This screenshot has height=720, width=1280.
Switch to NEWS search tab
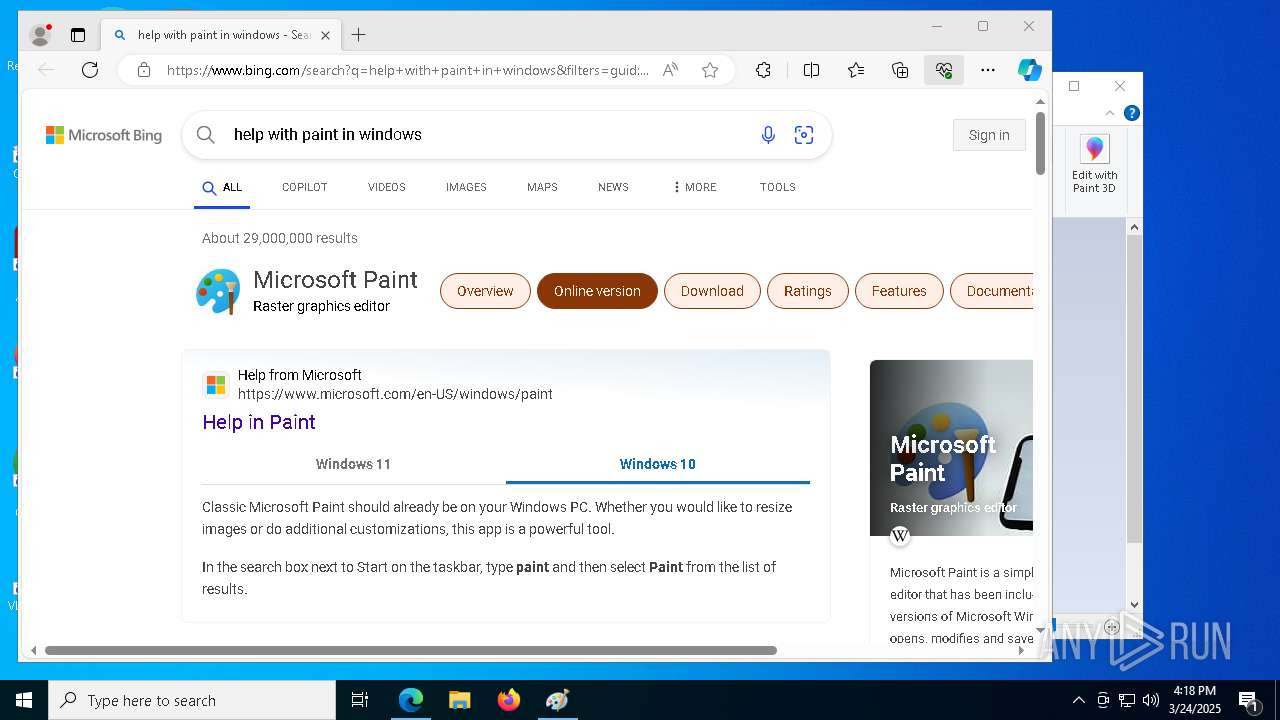pos(613,187)
